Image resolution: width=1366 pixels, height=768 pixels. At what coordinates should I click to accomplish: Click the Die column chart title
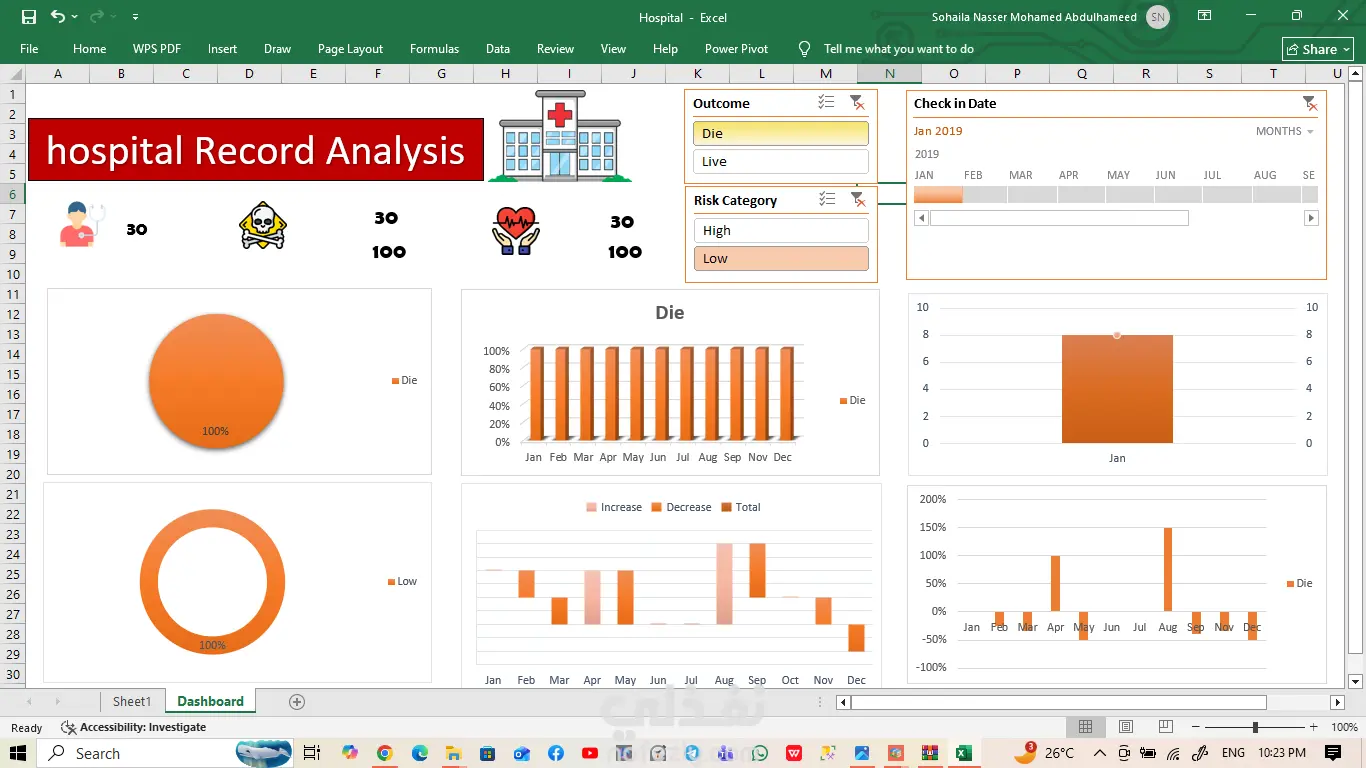(670, 313)
